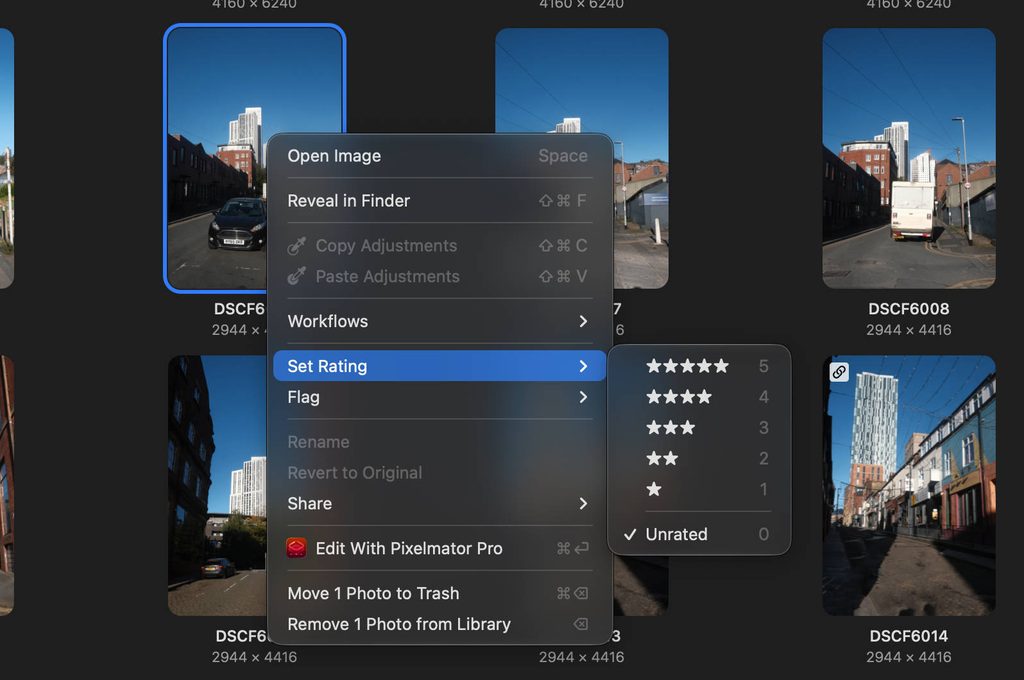Select the five-star rating
Viewport: 1024px width, 680px height.
point(699,366)
